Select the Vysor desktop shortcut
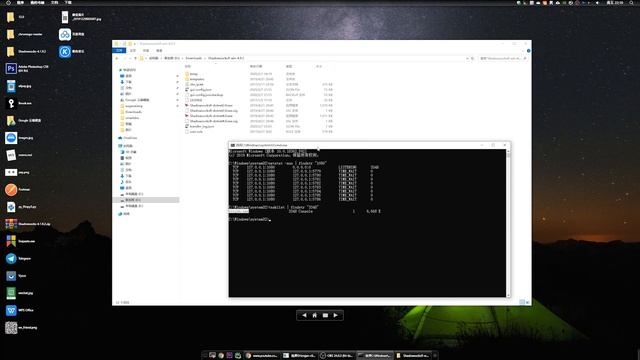The image size is (640, 360). 11,276
